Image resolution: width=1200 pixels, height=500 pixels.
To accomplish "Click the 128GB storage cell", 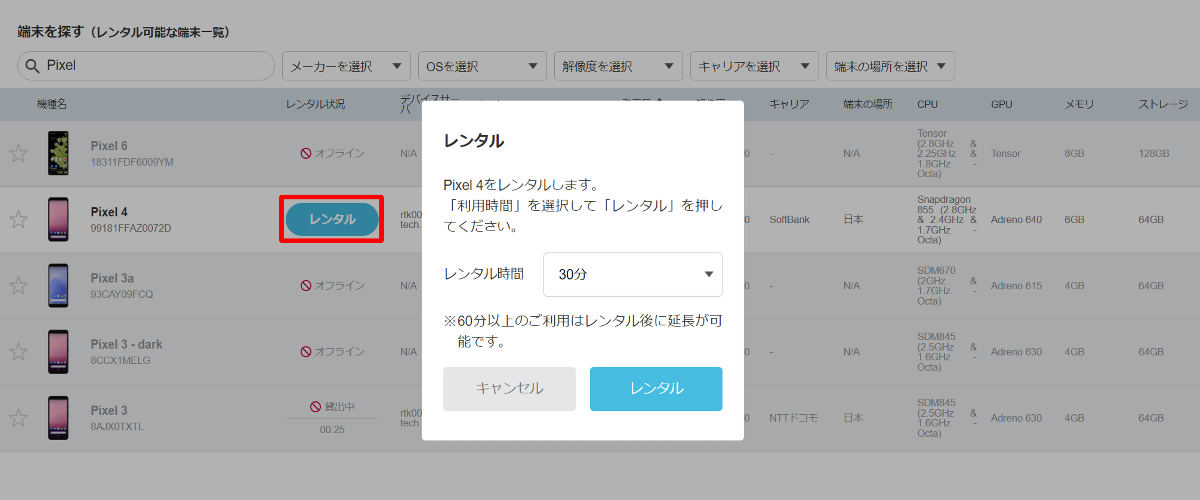I will pos(1154,153).
